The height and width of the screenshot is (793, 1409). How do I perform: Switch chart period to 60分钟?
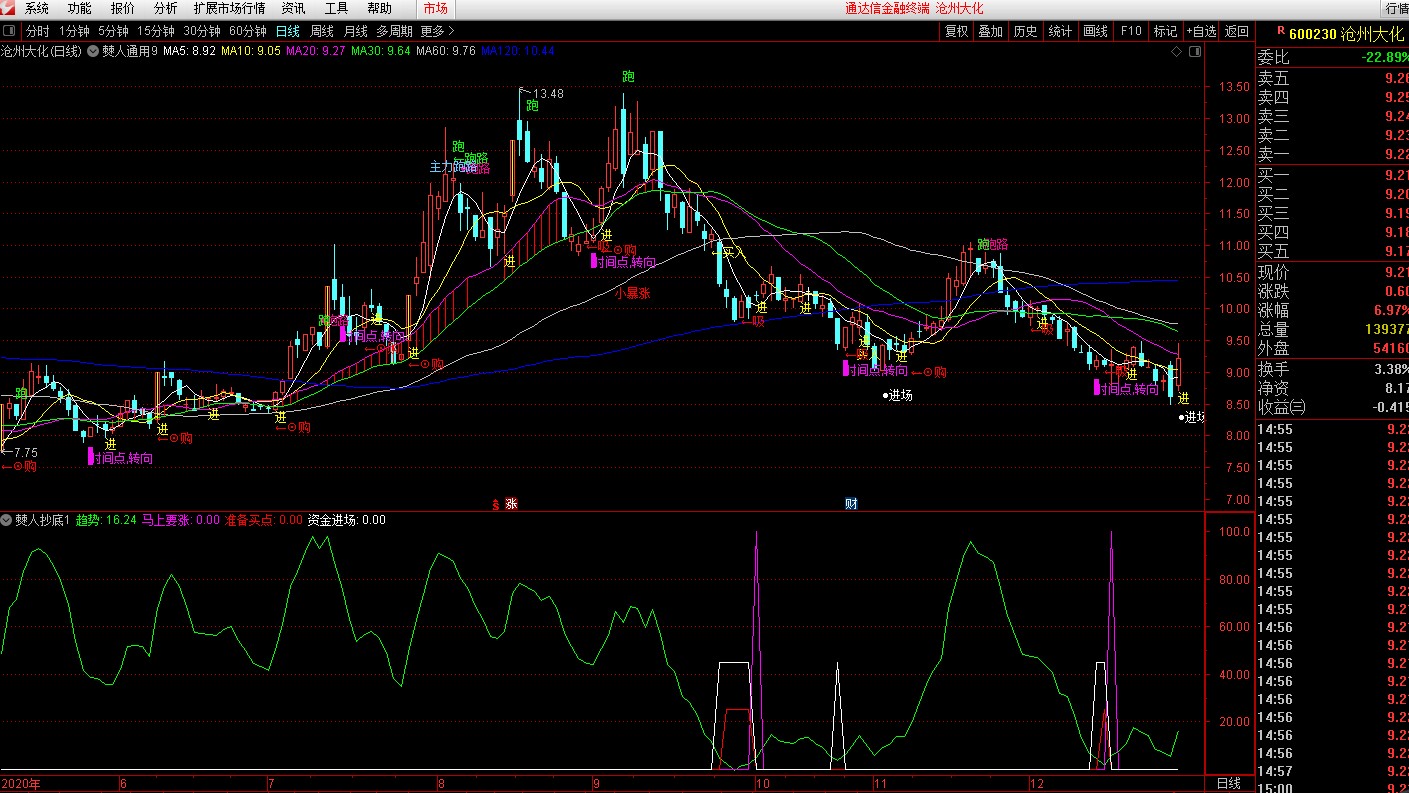click(248, 31)
